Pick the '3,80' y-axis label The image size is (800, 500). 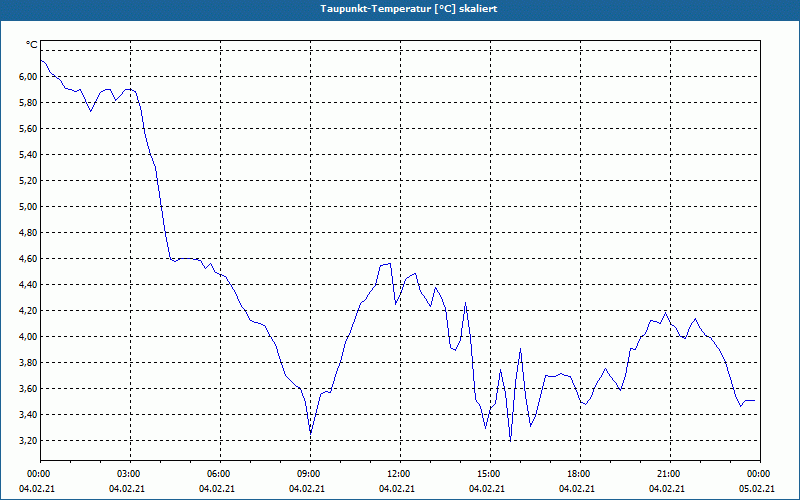[x=29, y=363]
